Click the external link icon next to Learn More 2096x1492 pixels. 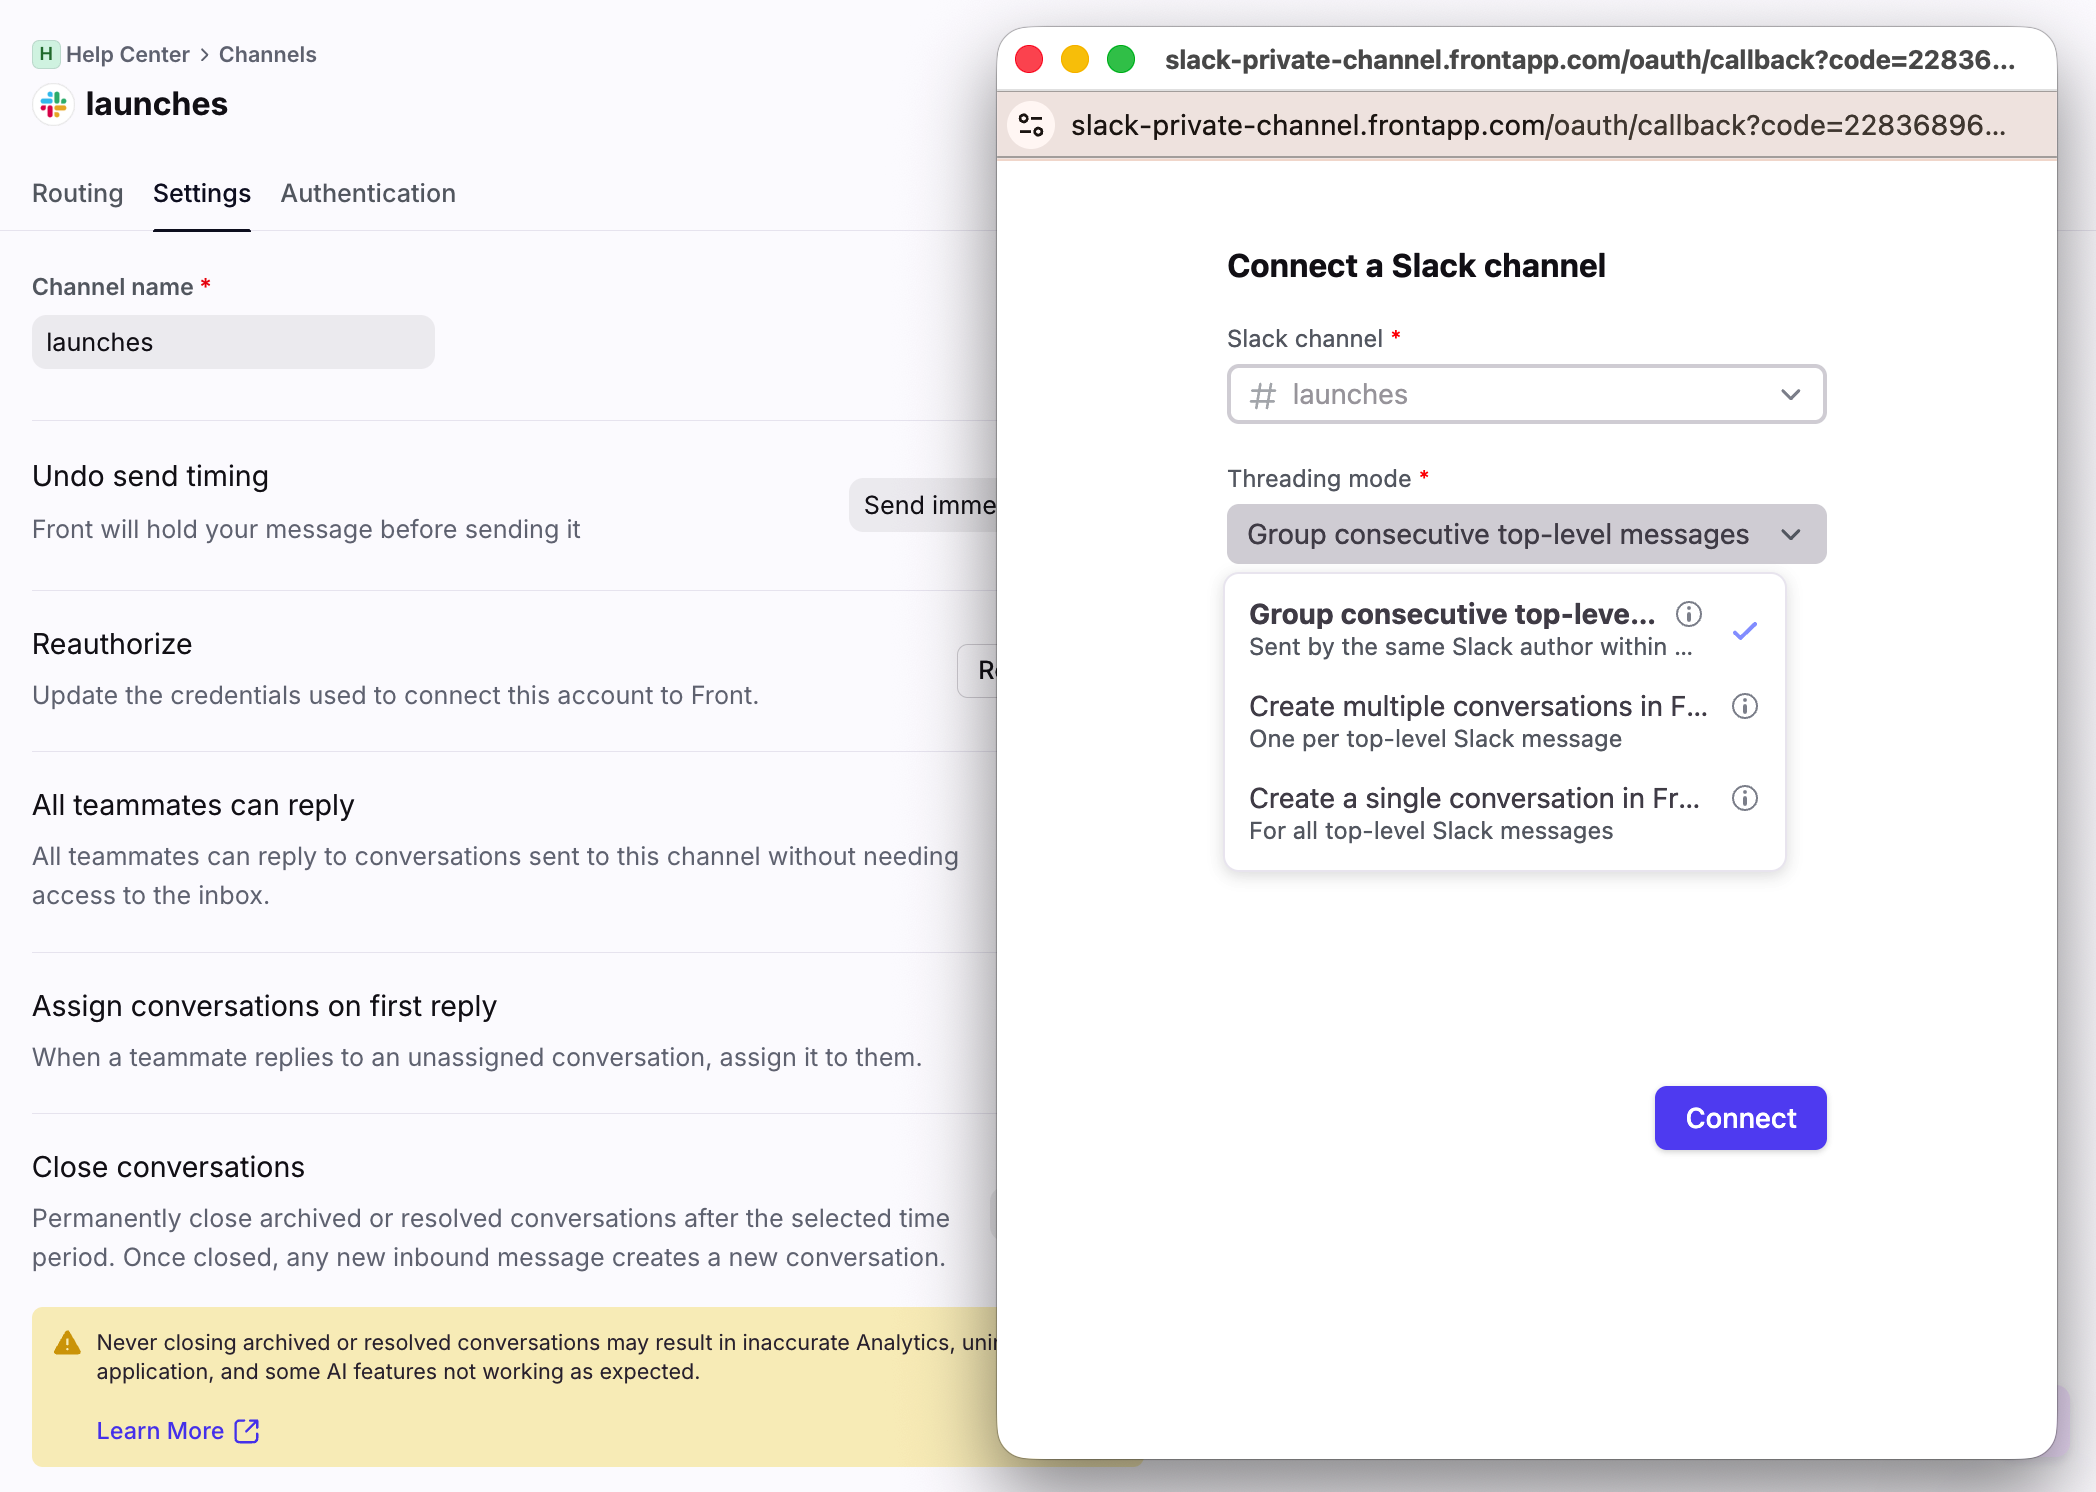[247, 1431]
